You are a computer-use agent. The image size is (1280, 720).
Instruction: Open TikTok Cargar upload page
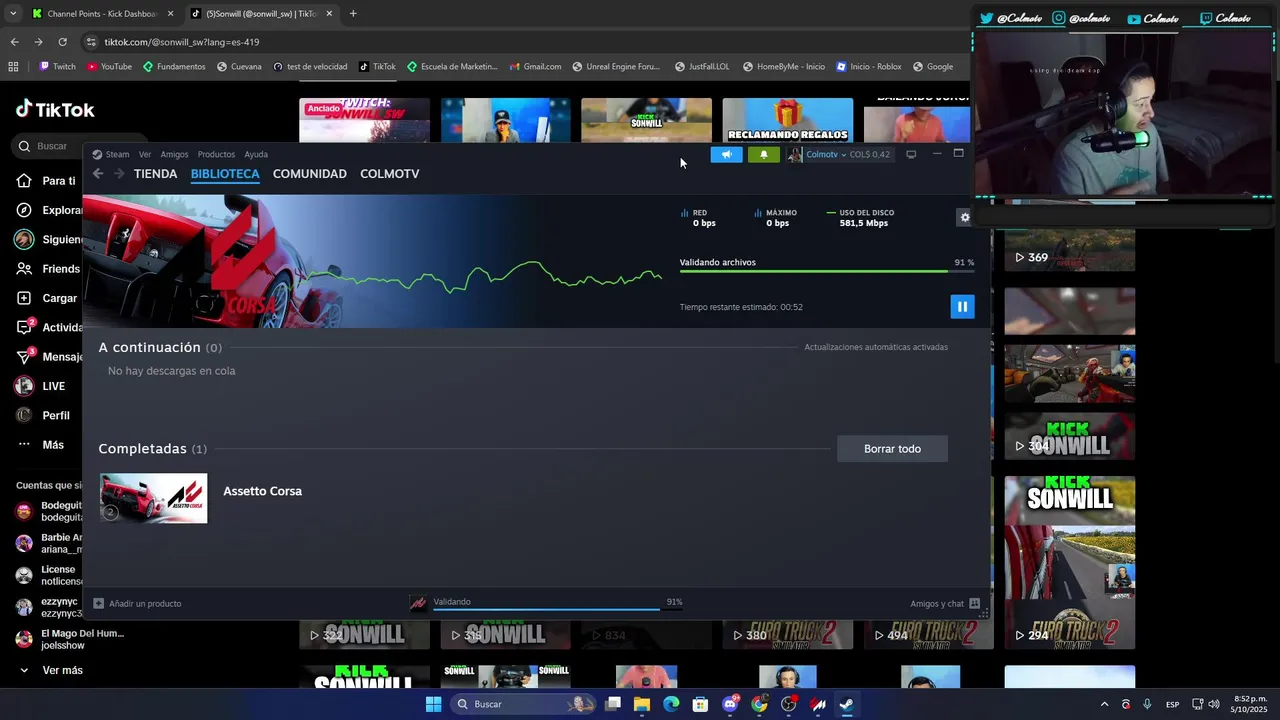(x=47, y=298)
